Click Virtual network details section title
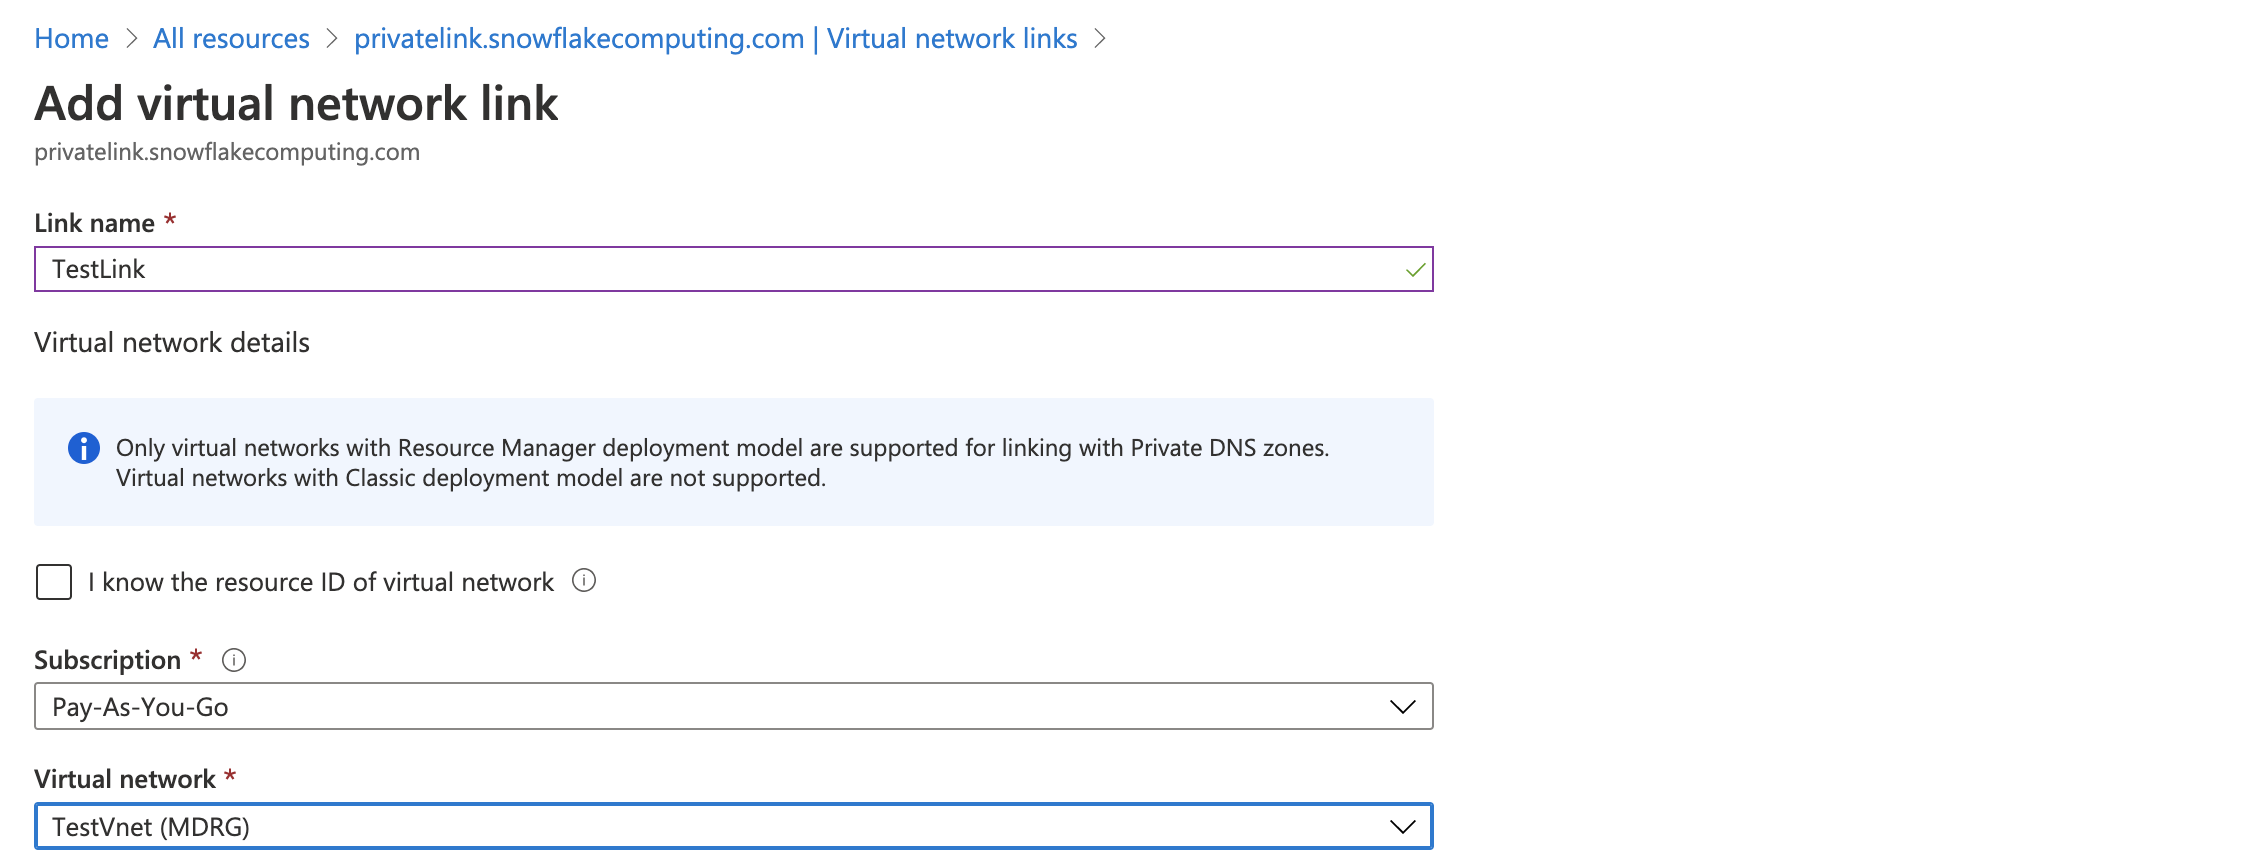Viewport: 2268px width, 852px height. pos(172,343)
